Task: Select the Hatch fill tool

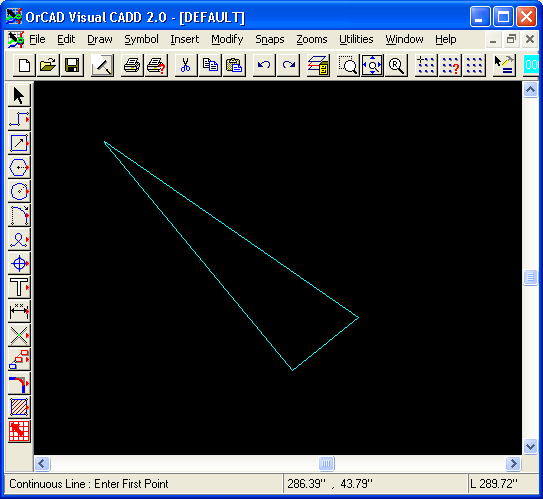Action: pos(19,407)
